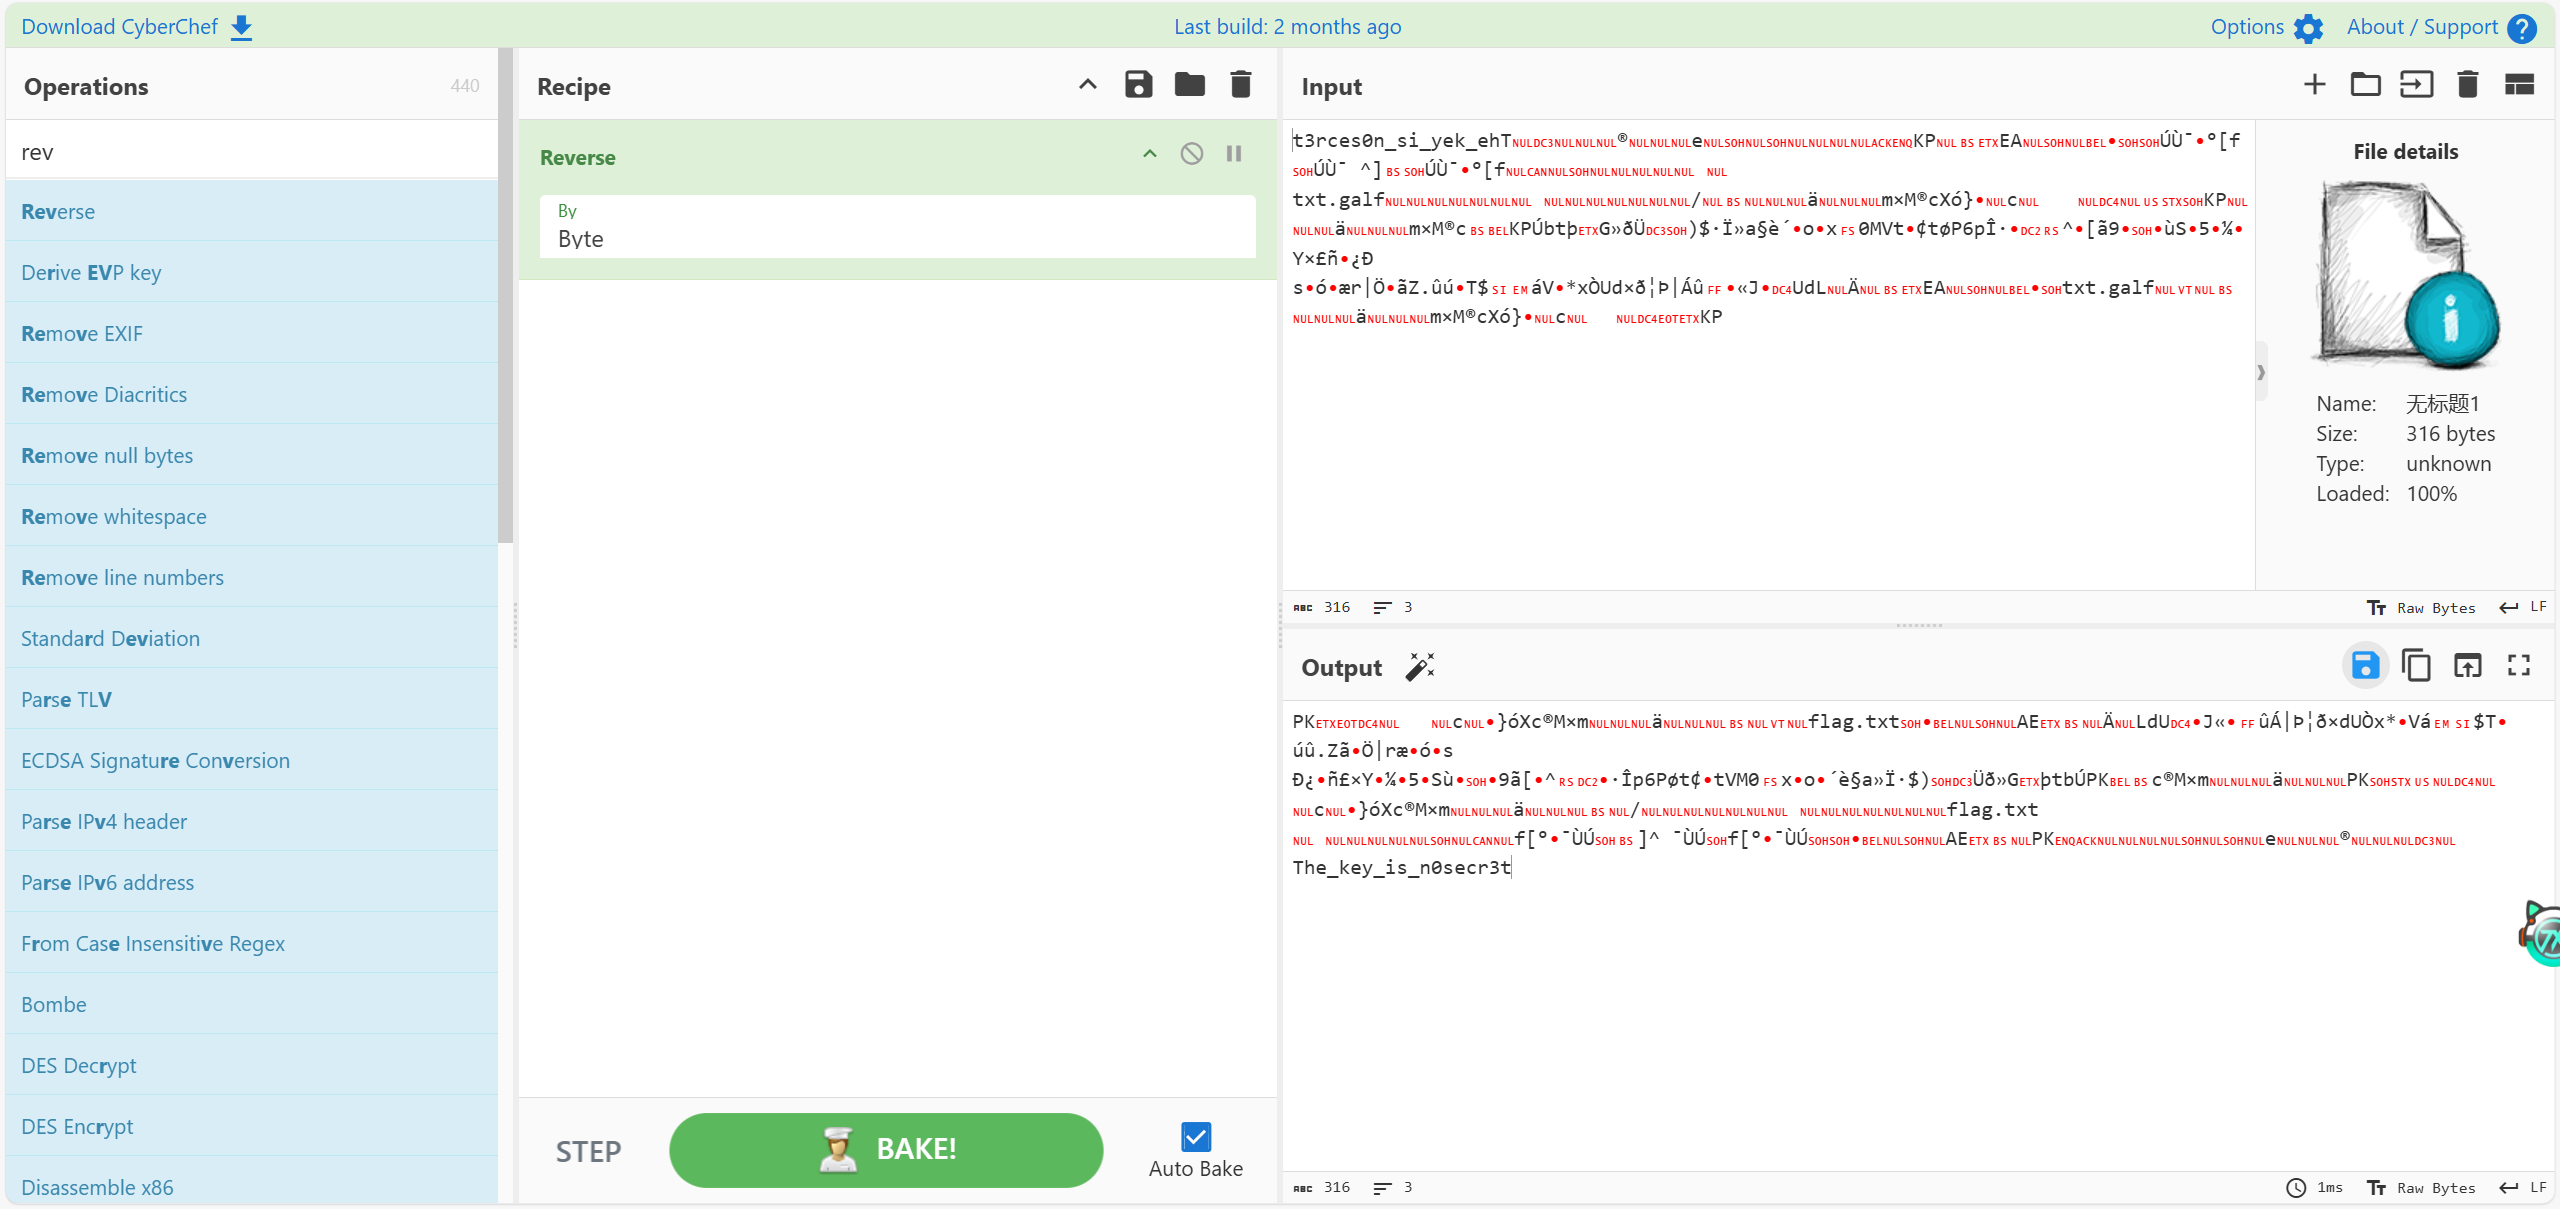The image size is (2560, 1209).
Task: Collapse the Reverse operation's arguments
Action: click(1150, 154)
